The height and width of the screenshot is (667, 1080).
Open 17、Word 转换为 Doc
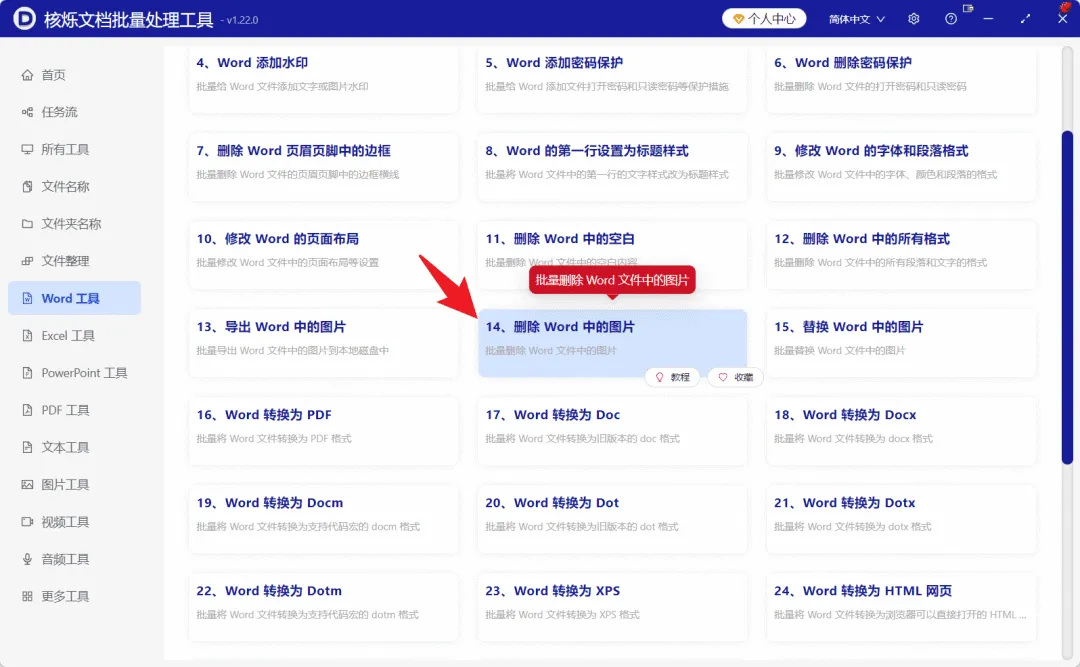(612, 431)
